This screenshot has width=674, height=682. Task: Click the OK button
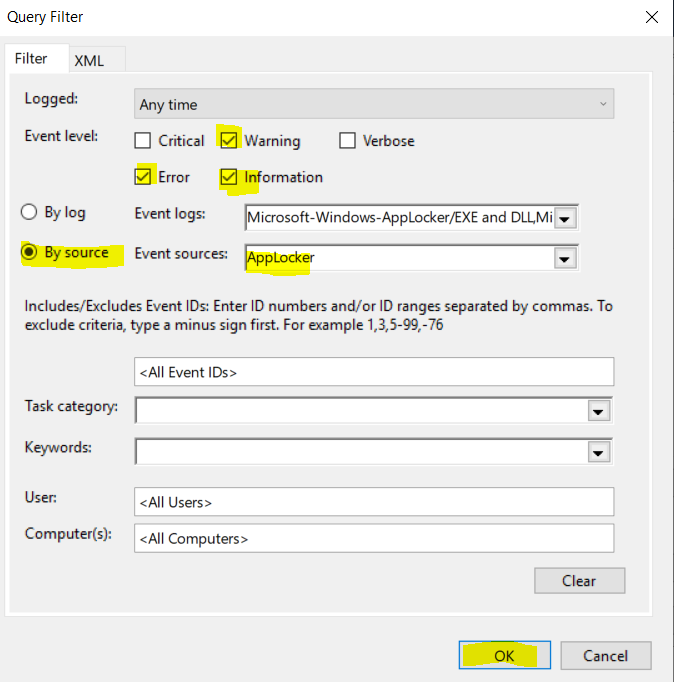[x=504, y=655]
